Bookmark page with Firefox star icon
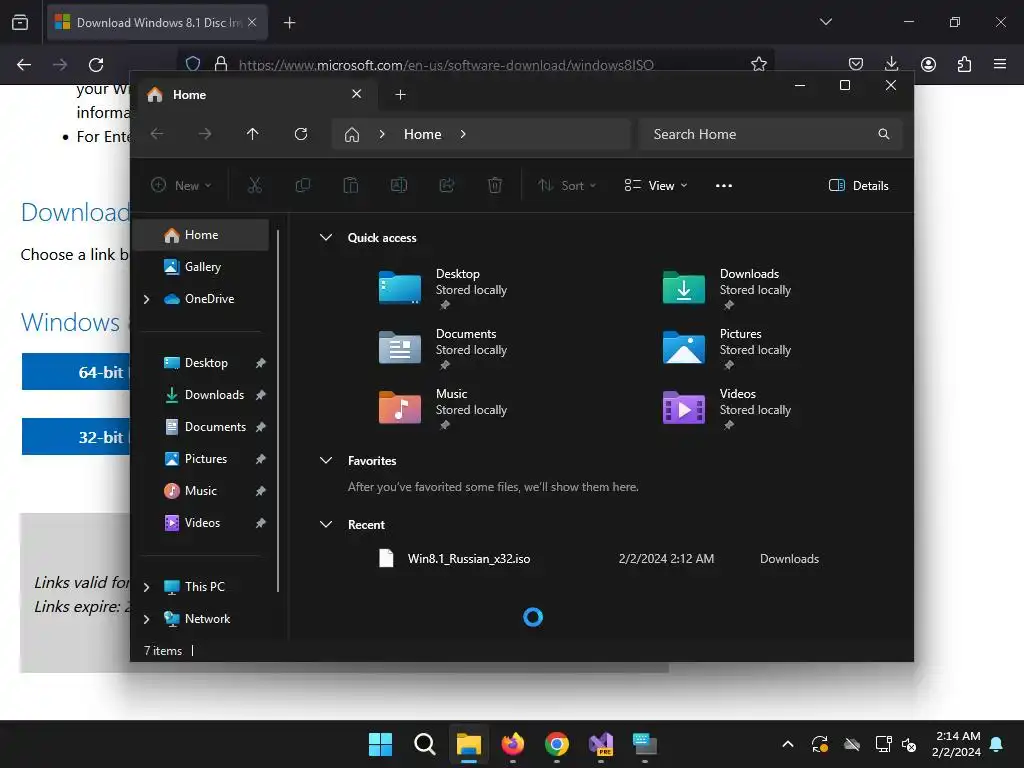This screenshot has width=1024, height=768. click(x=758, y=64)
